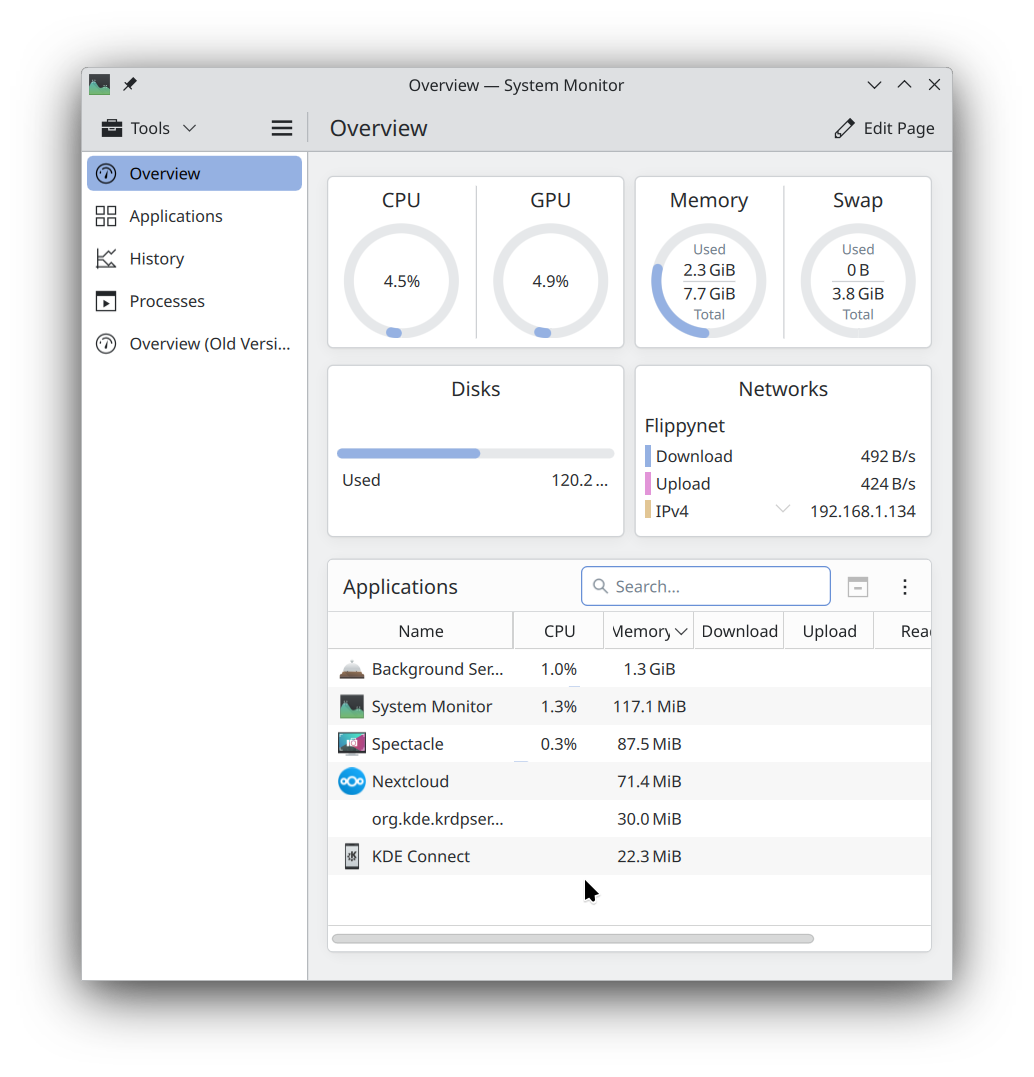Click the horizontal scrollbar under applications table
Screen dimensions: 1034x1077
tap(572, 939)
